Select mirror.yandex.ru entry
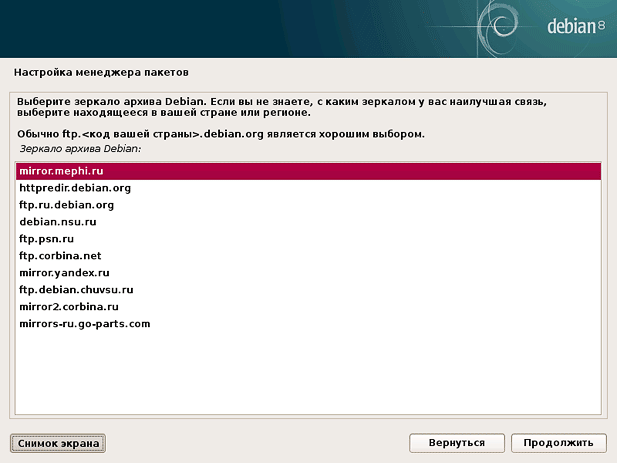The height and width of the screenshot is (463, 617). (308, 273)
